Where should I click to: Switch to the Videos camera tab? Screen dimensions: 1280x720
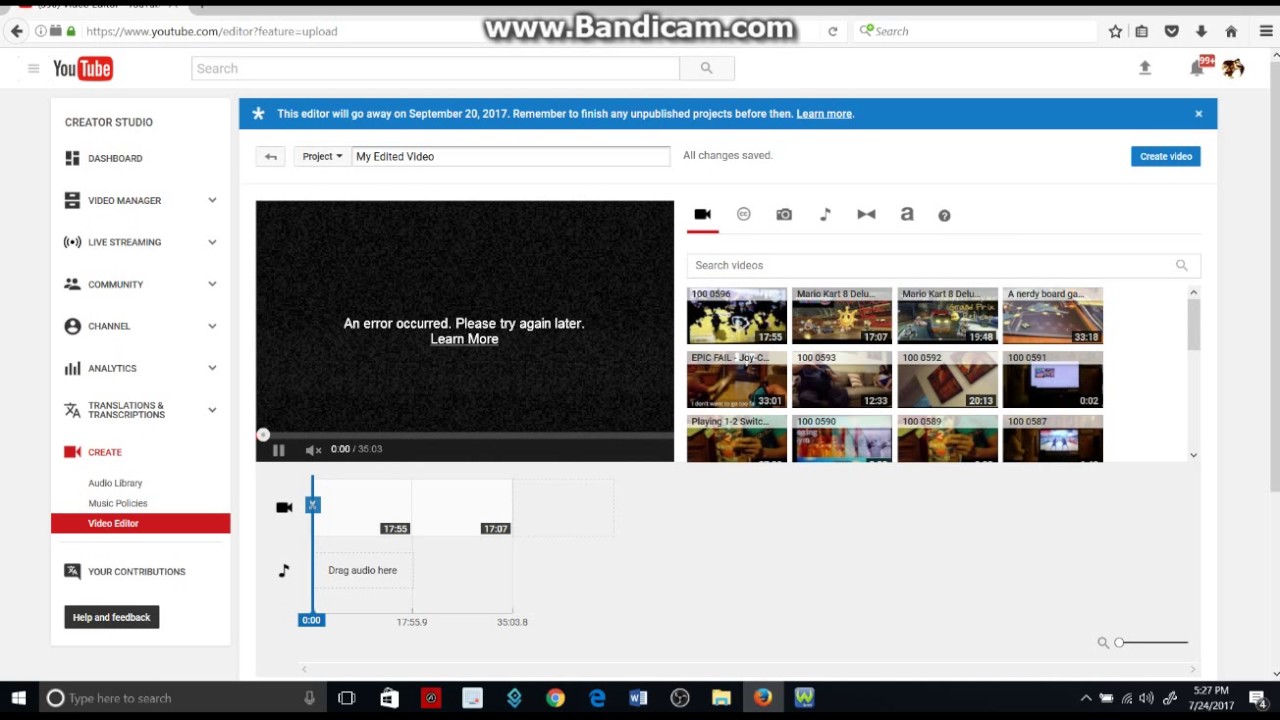click(702, 214)
